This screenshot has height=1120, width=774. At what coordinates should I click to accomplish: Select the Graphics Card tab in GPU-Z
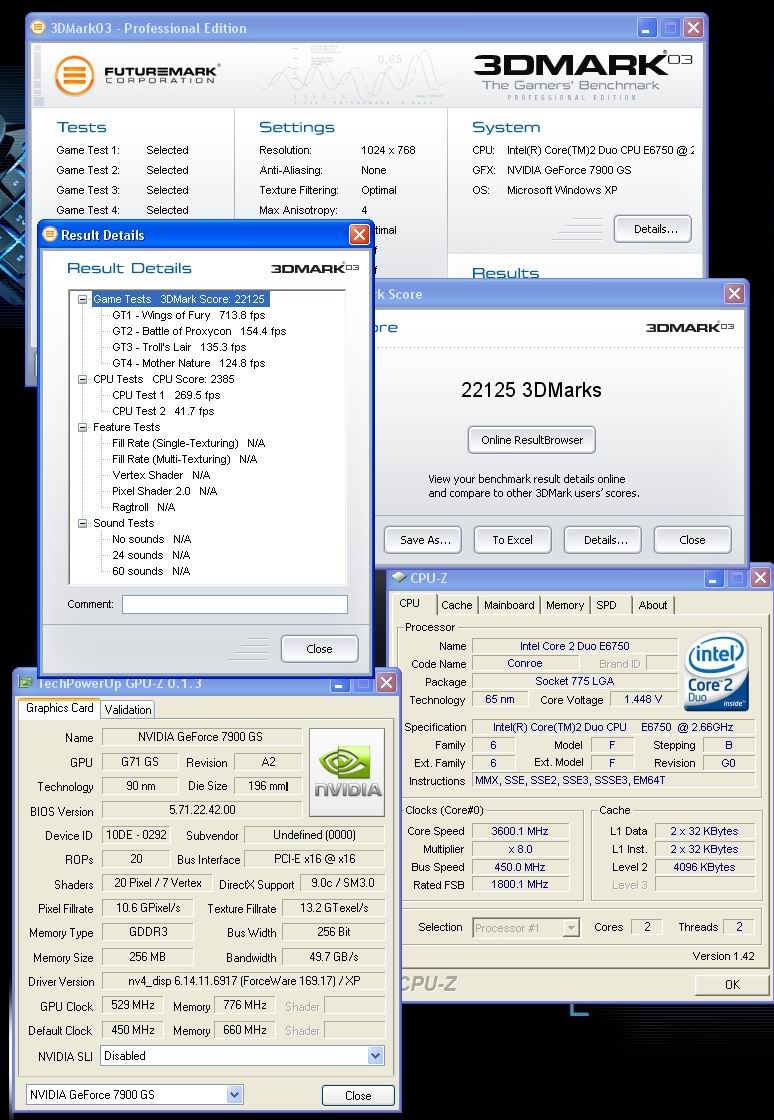60,708
